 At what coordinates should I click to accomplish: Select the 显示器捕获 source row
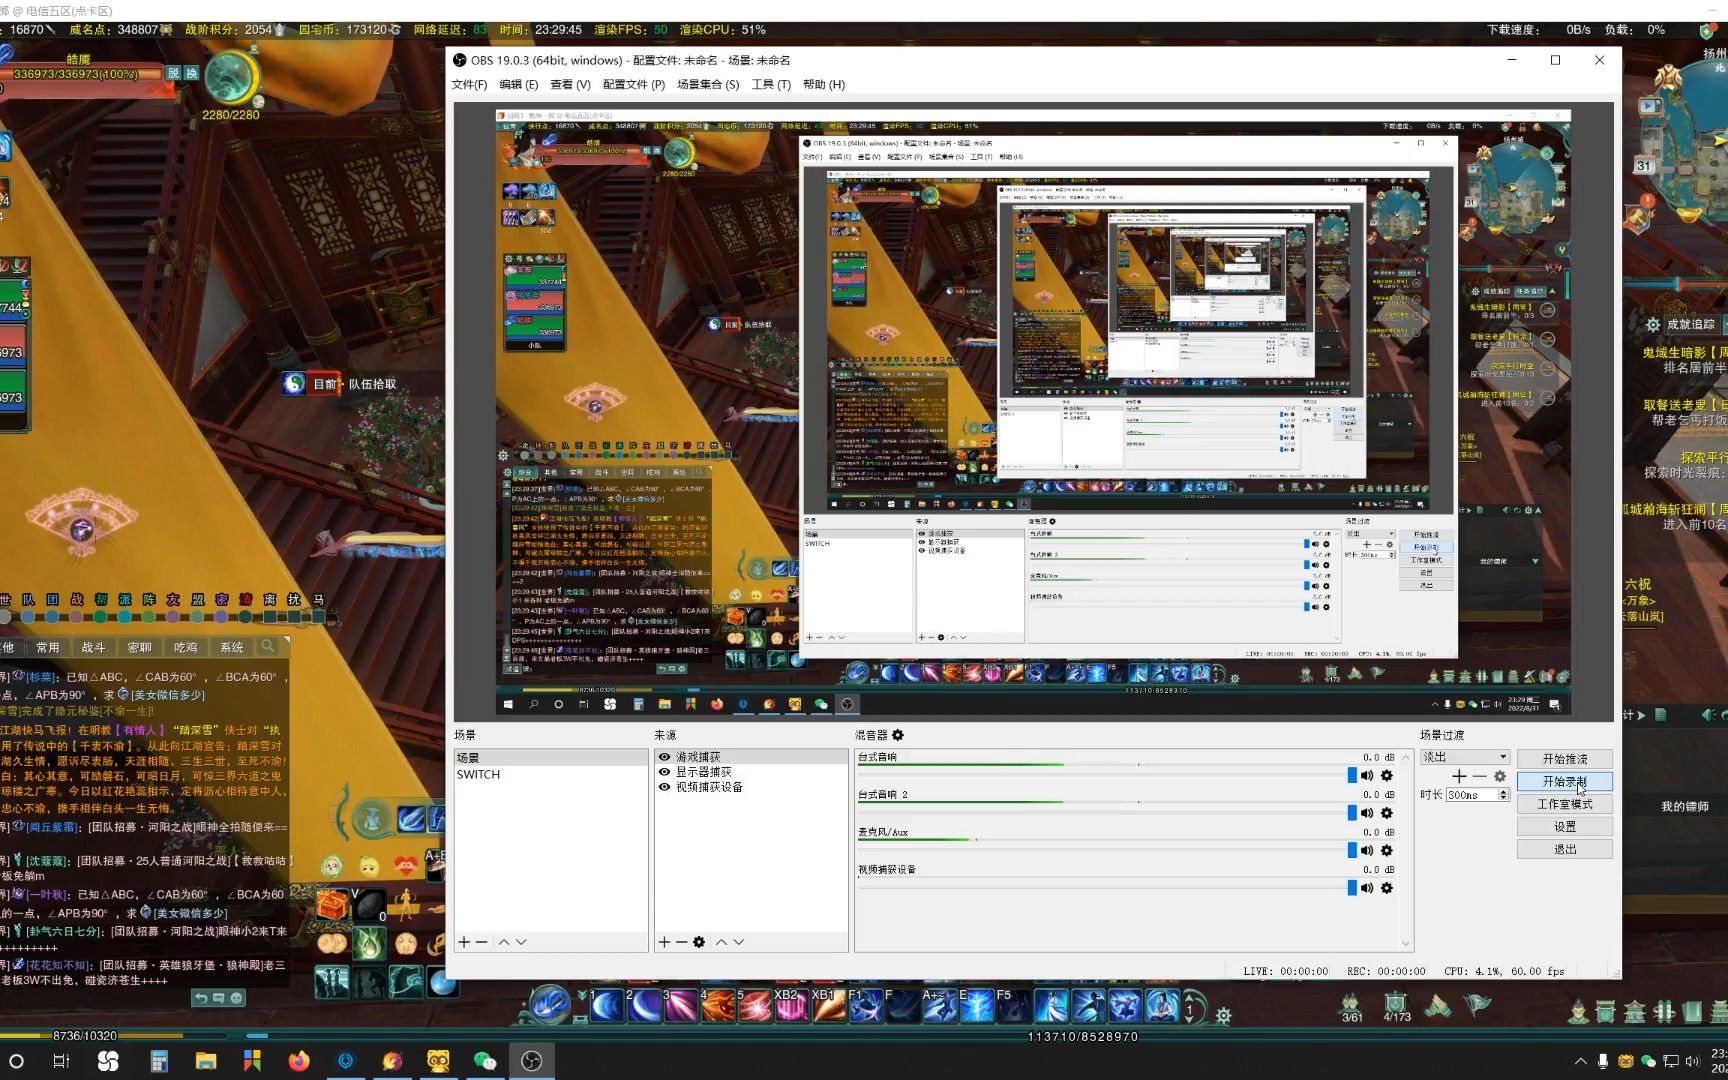[x=751, y=772]
